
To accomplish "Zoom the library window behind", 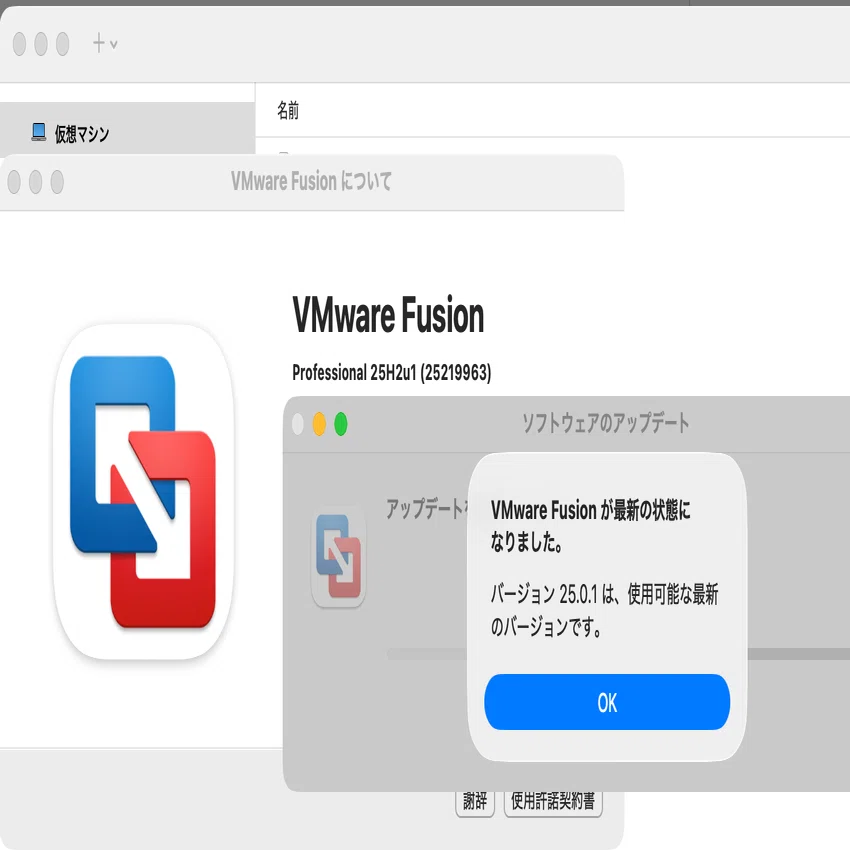I will 62,44.
